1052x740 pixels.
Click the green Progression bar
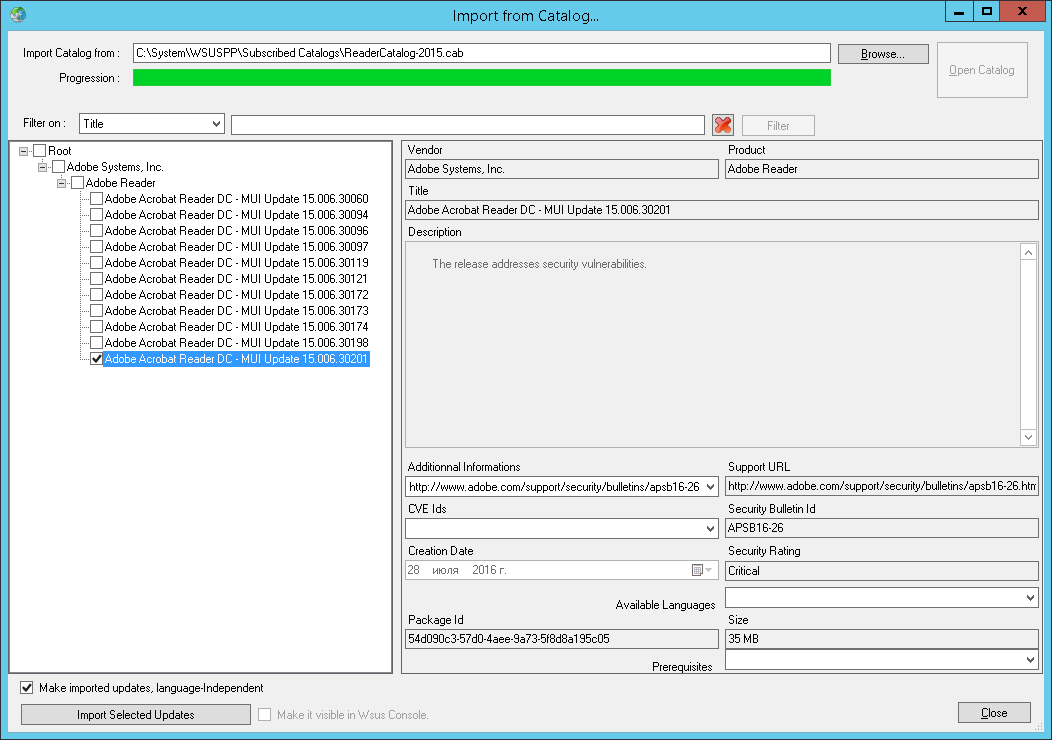tap(482, 78)
